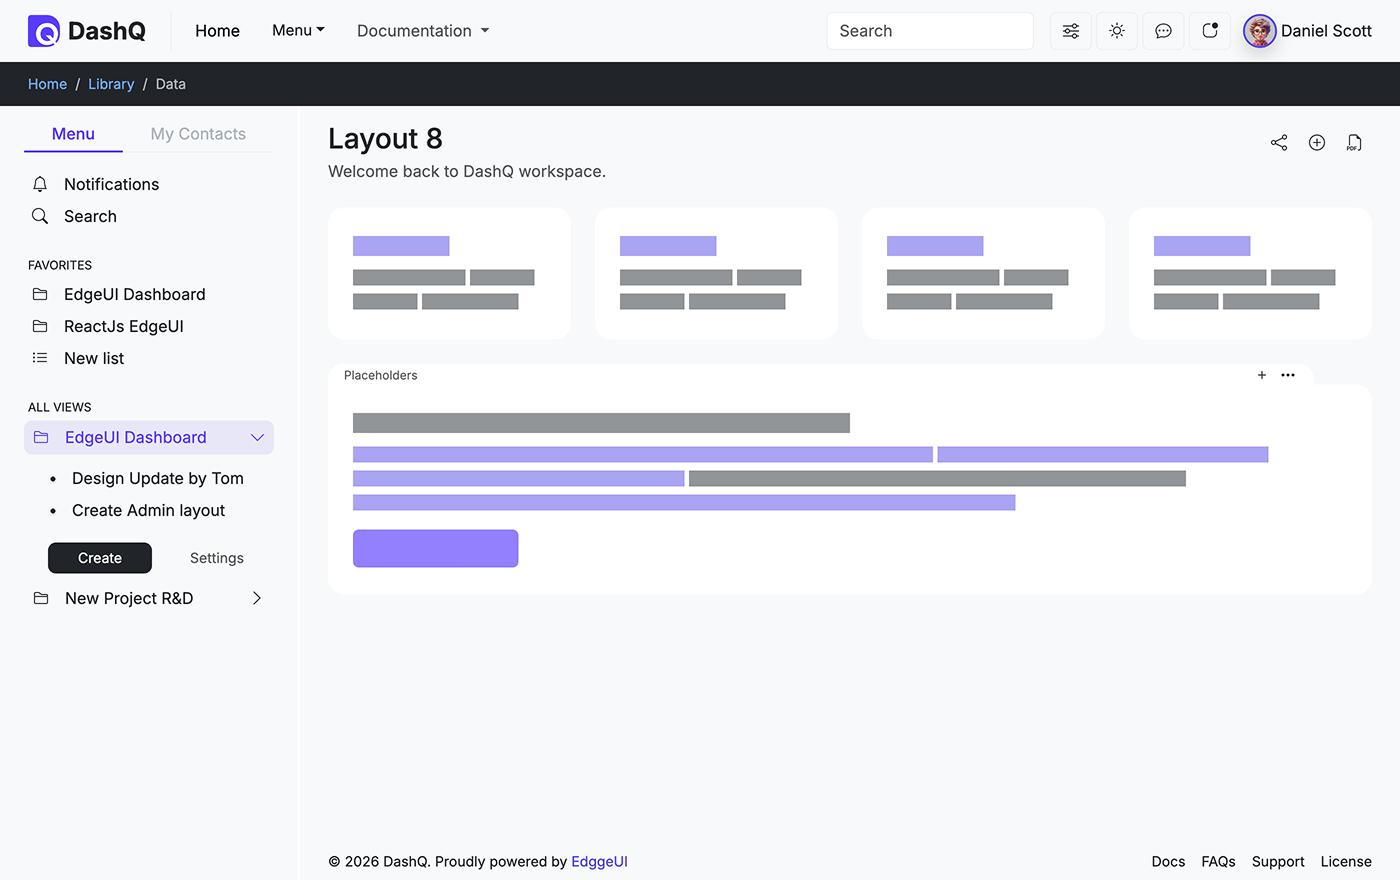Check updates via the notification-dot icon
The width and height of the screenshot is (1400, 880).
coord(1209,31)
